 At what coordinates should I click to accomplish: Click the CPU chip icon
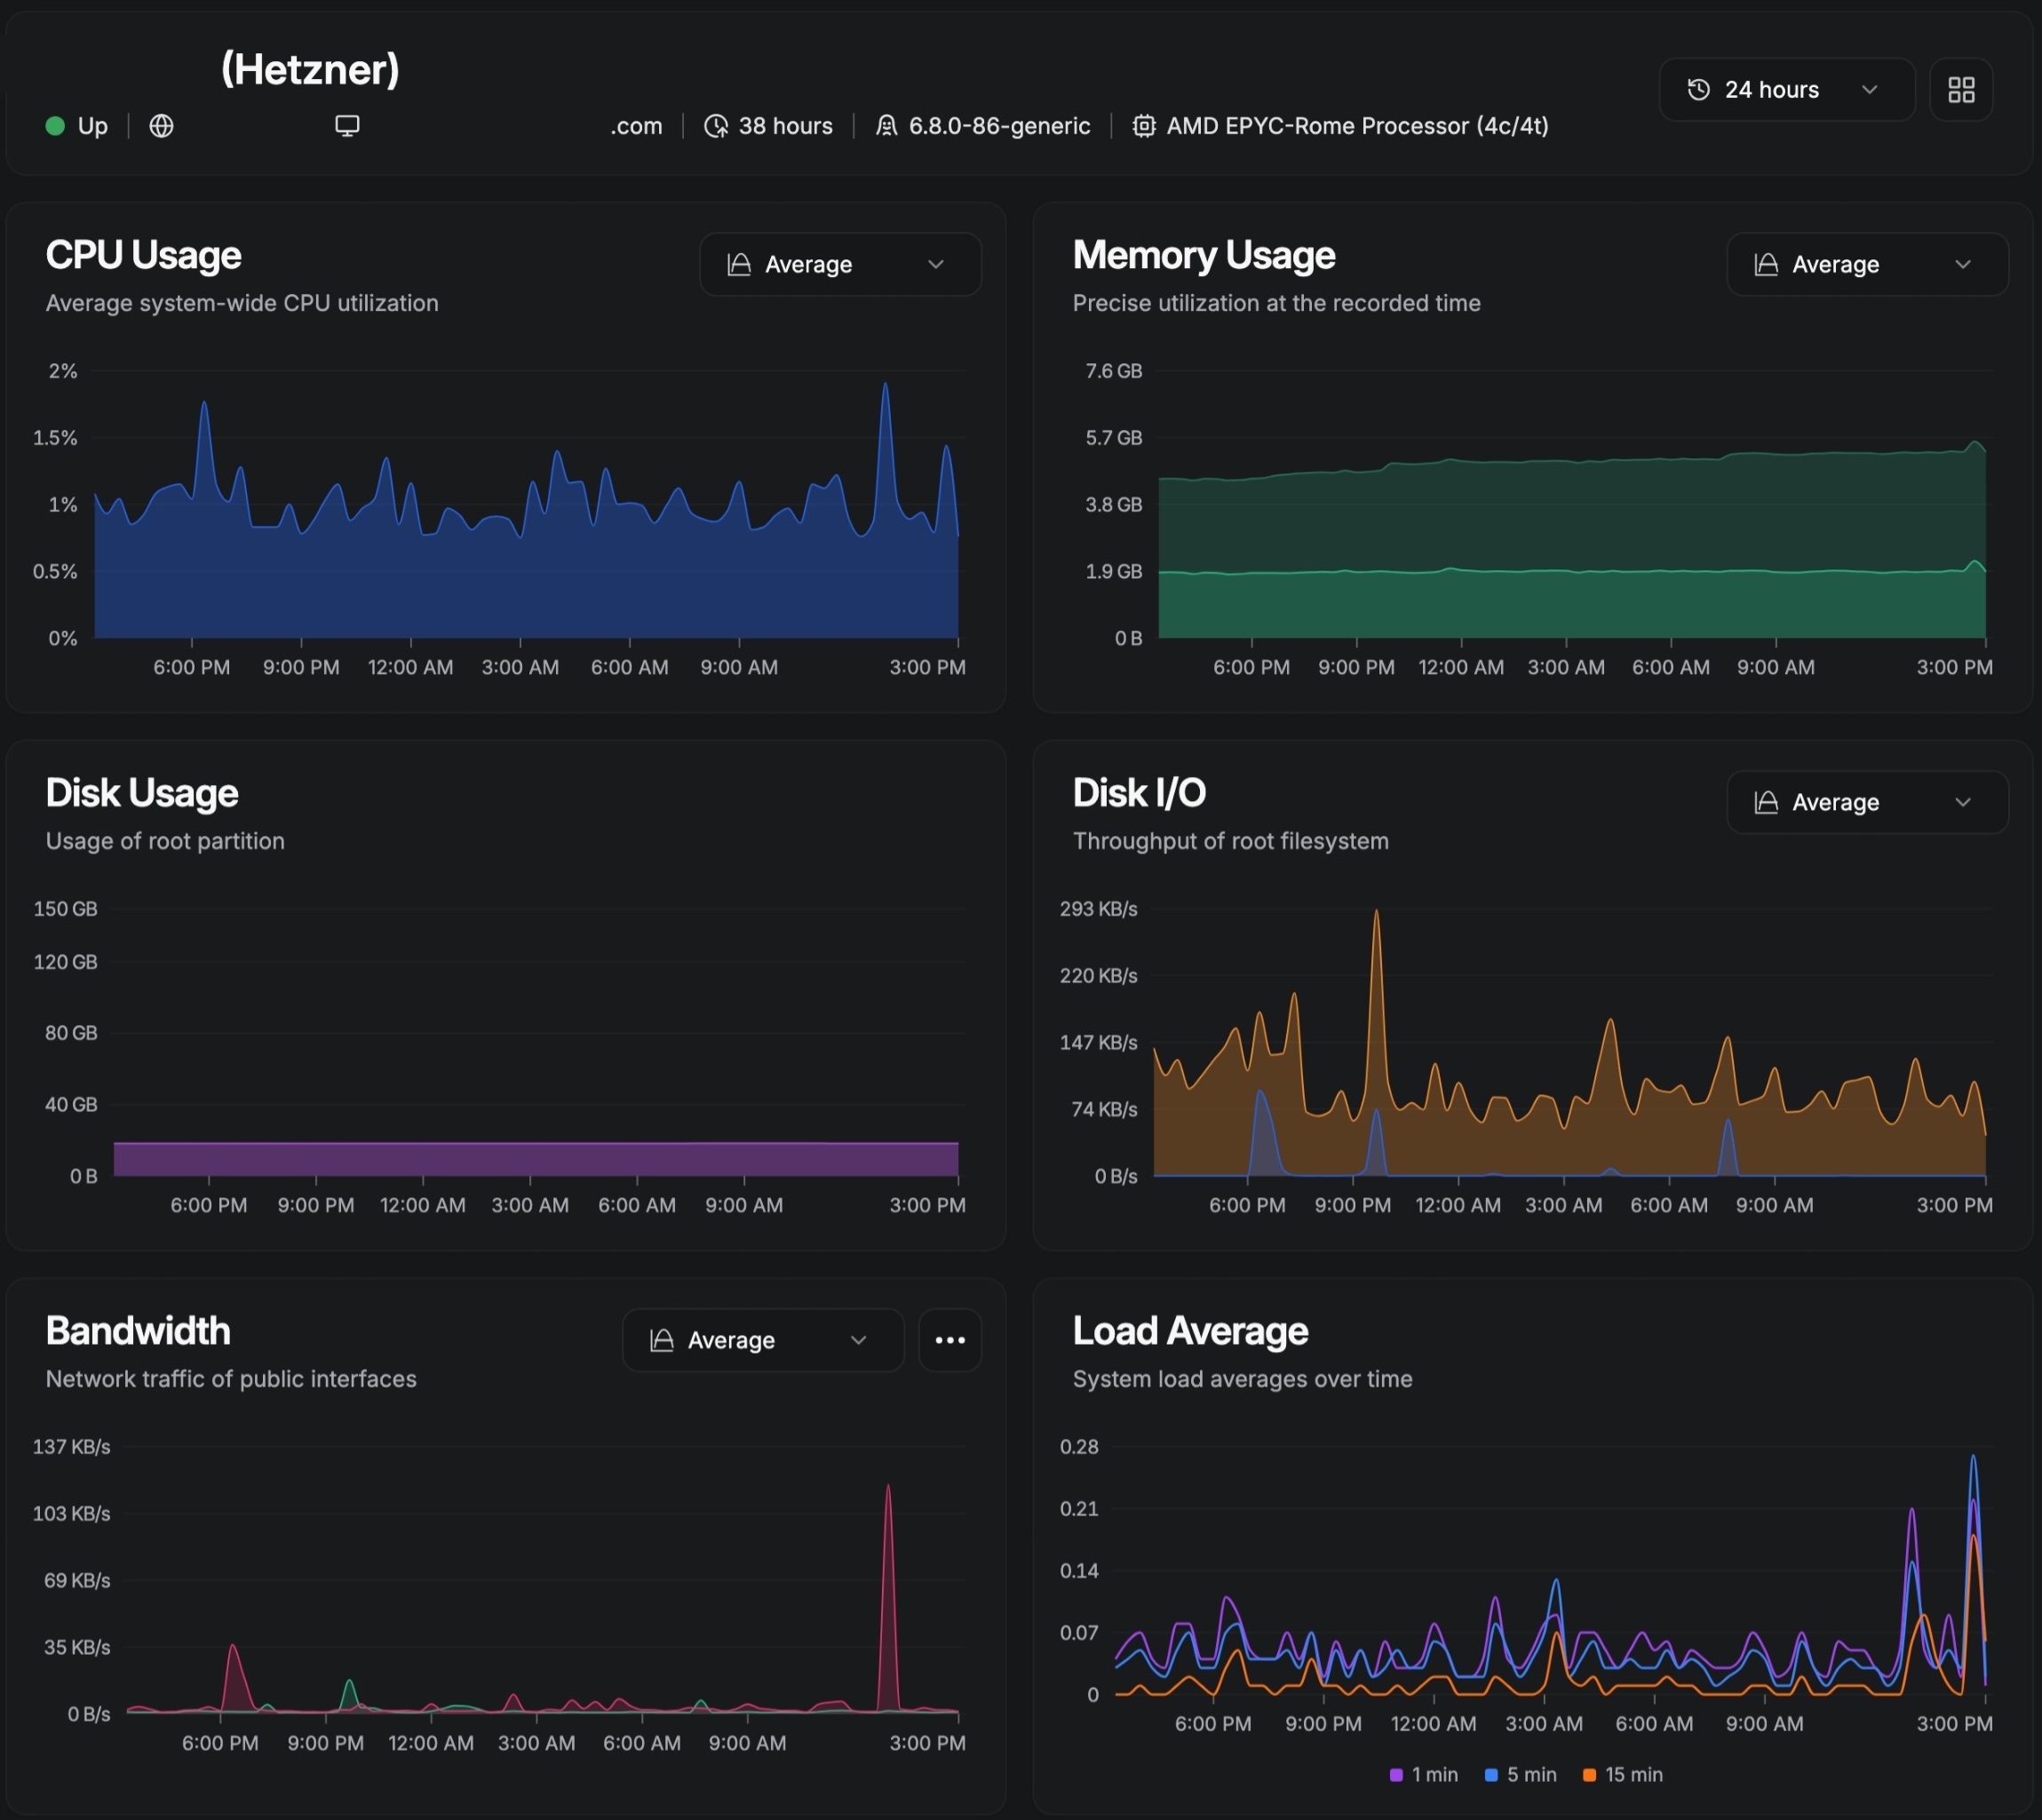pyautogui.click(x=1144, y=126)
